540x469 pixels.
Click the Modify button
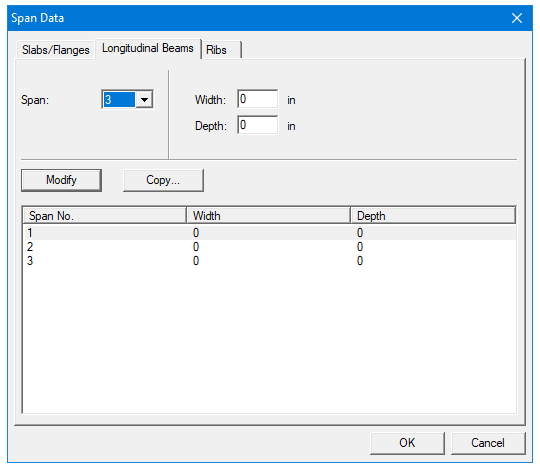click(x=61, y=180)
